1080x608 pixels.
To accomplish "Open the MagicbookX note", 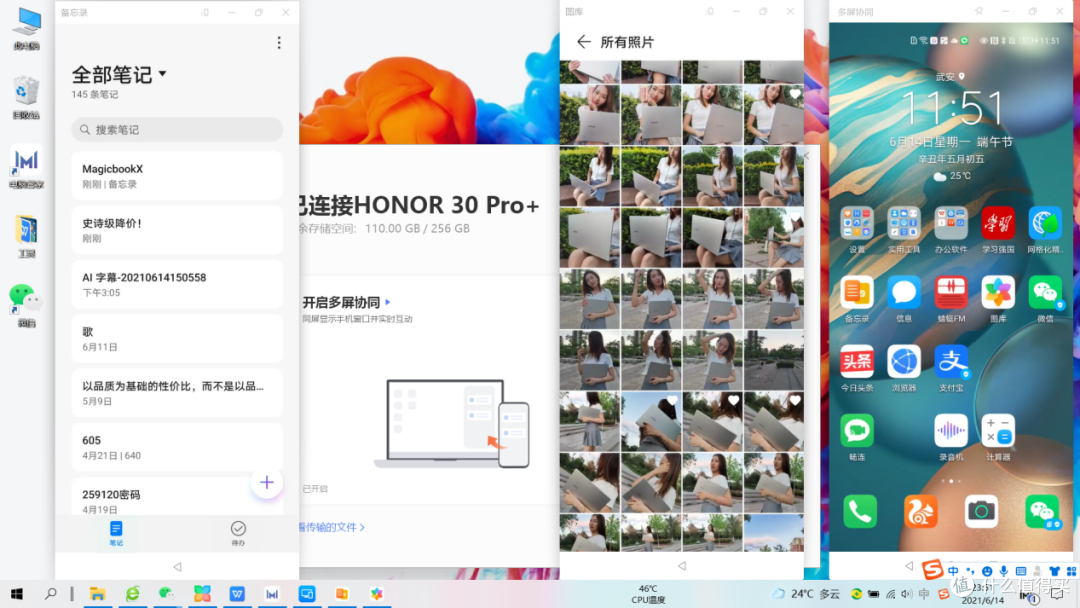I will (x=177, y=176).
